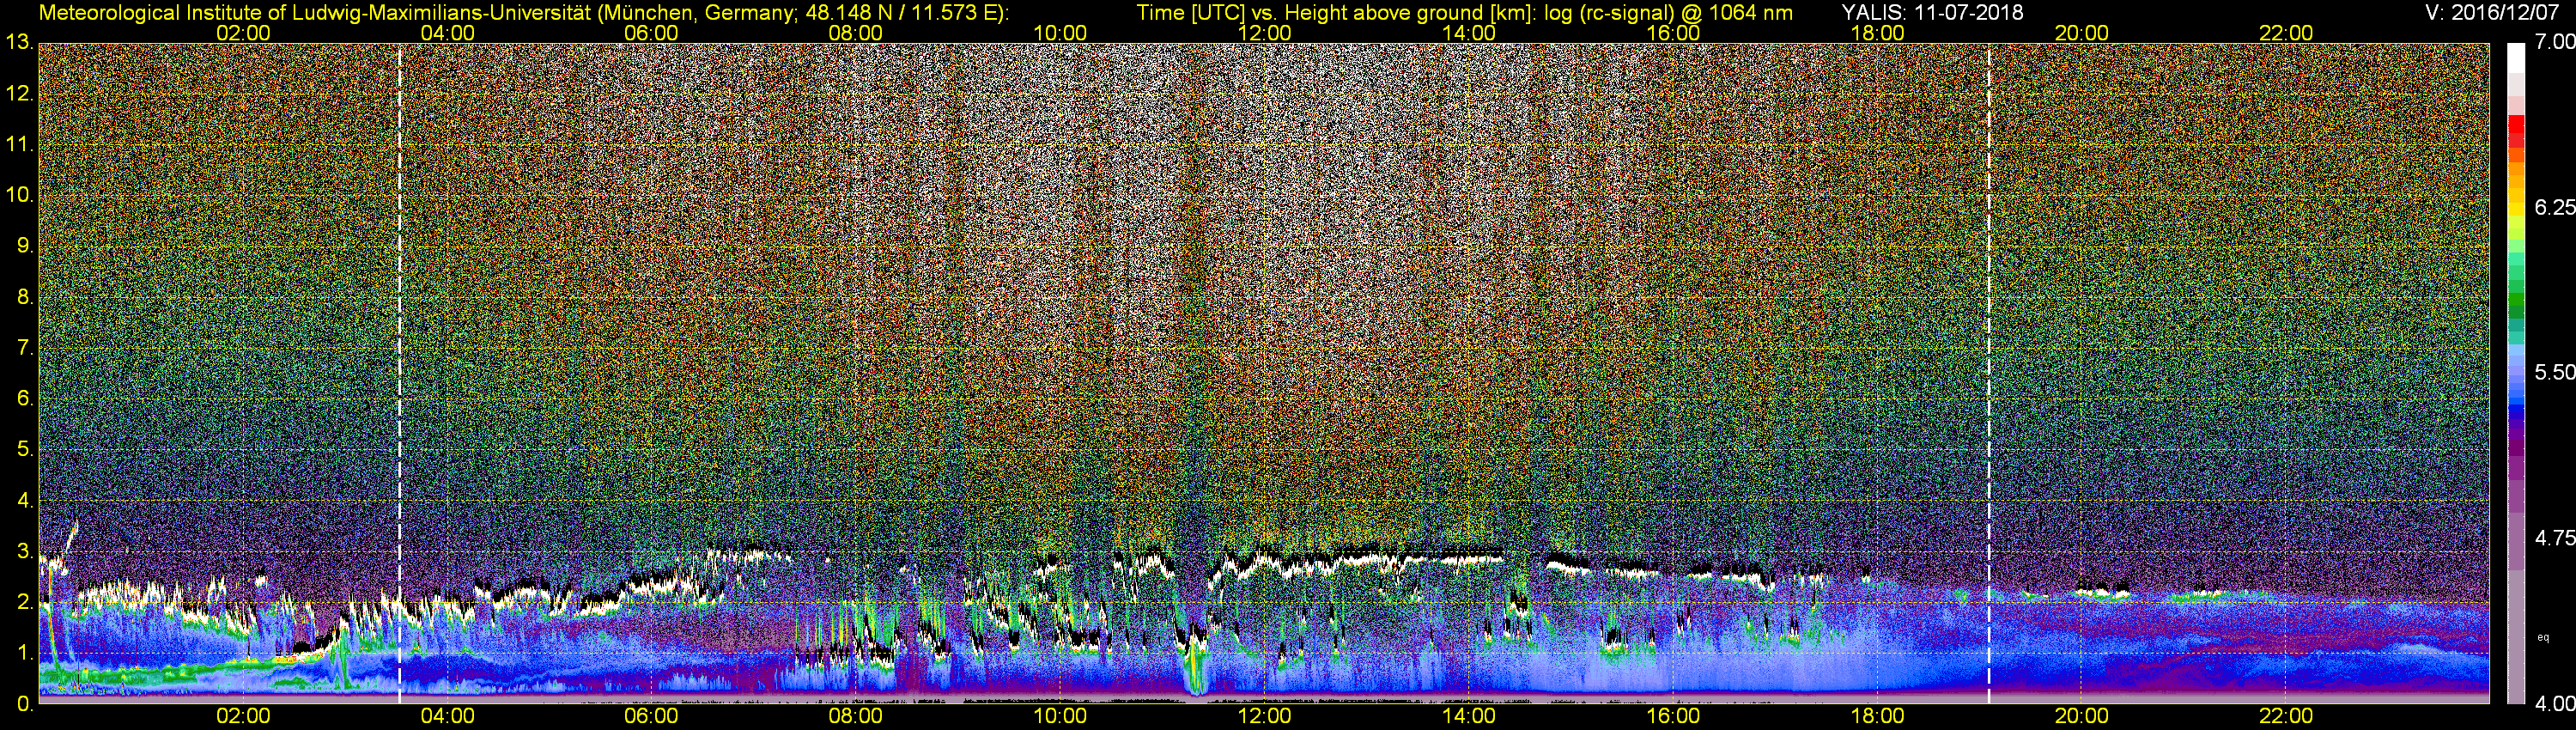The image size is (2576, 730).
Task: Click the white dashed time marker after 03:00
Action: (400, 374)
